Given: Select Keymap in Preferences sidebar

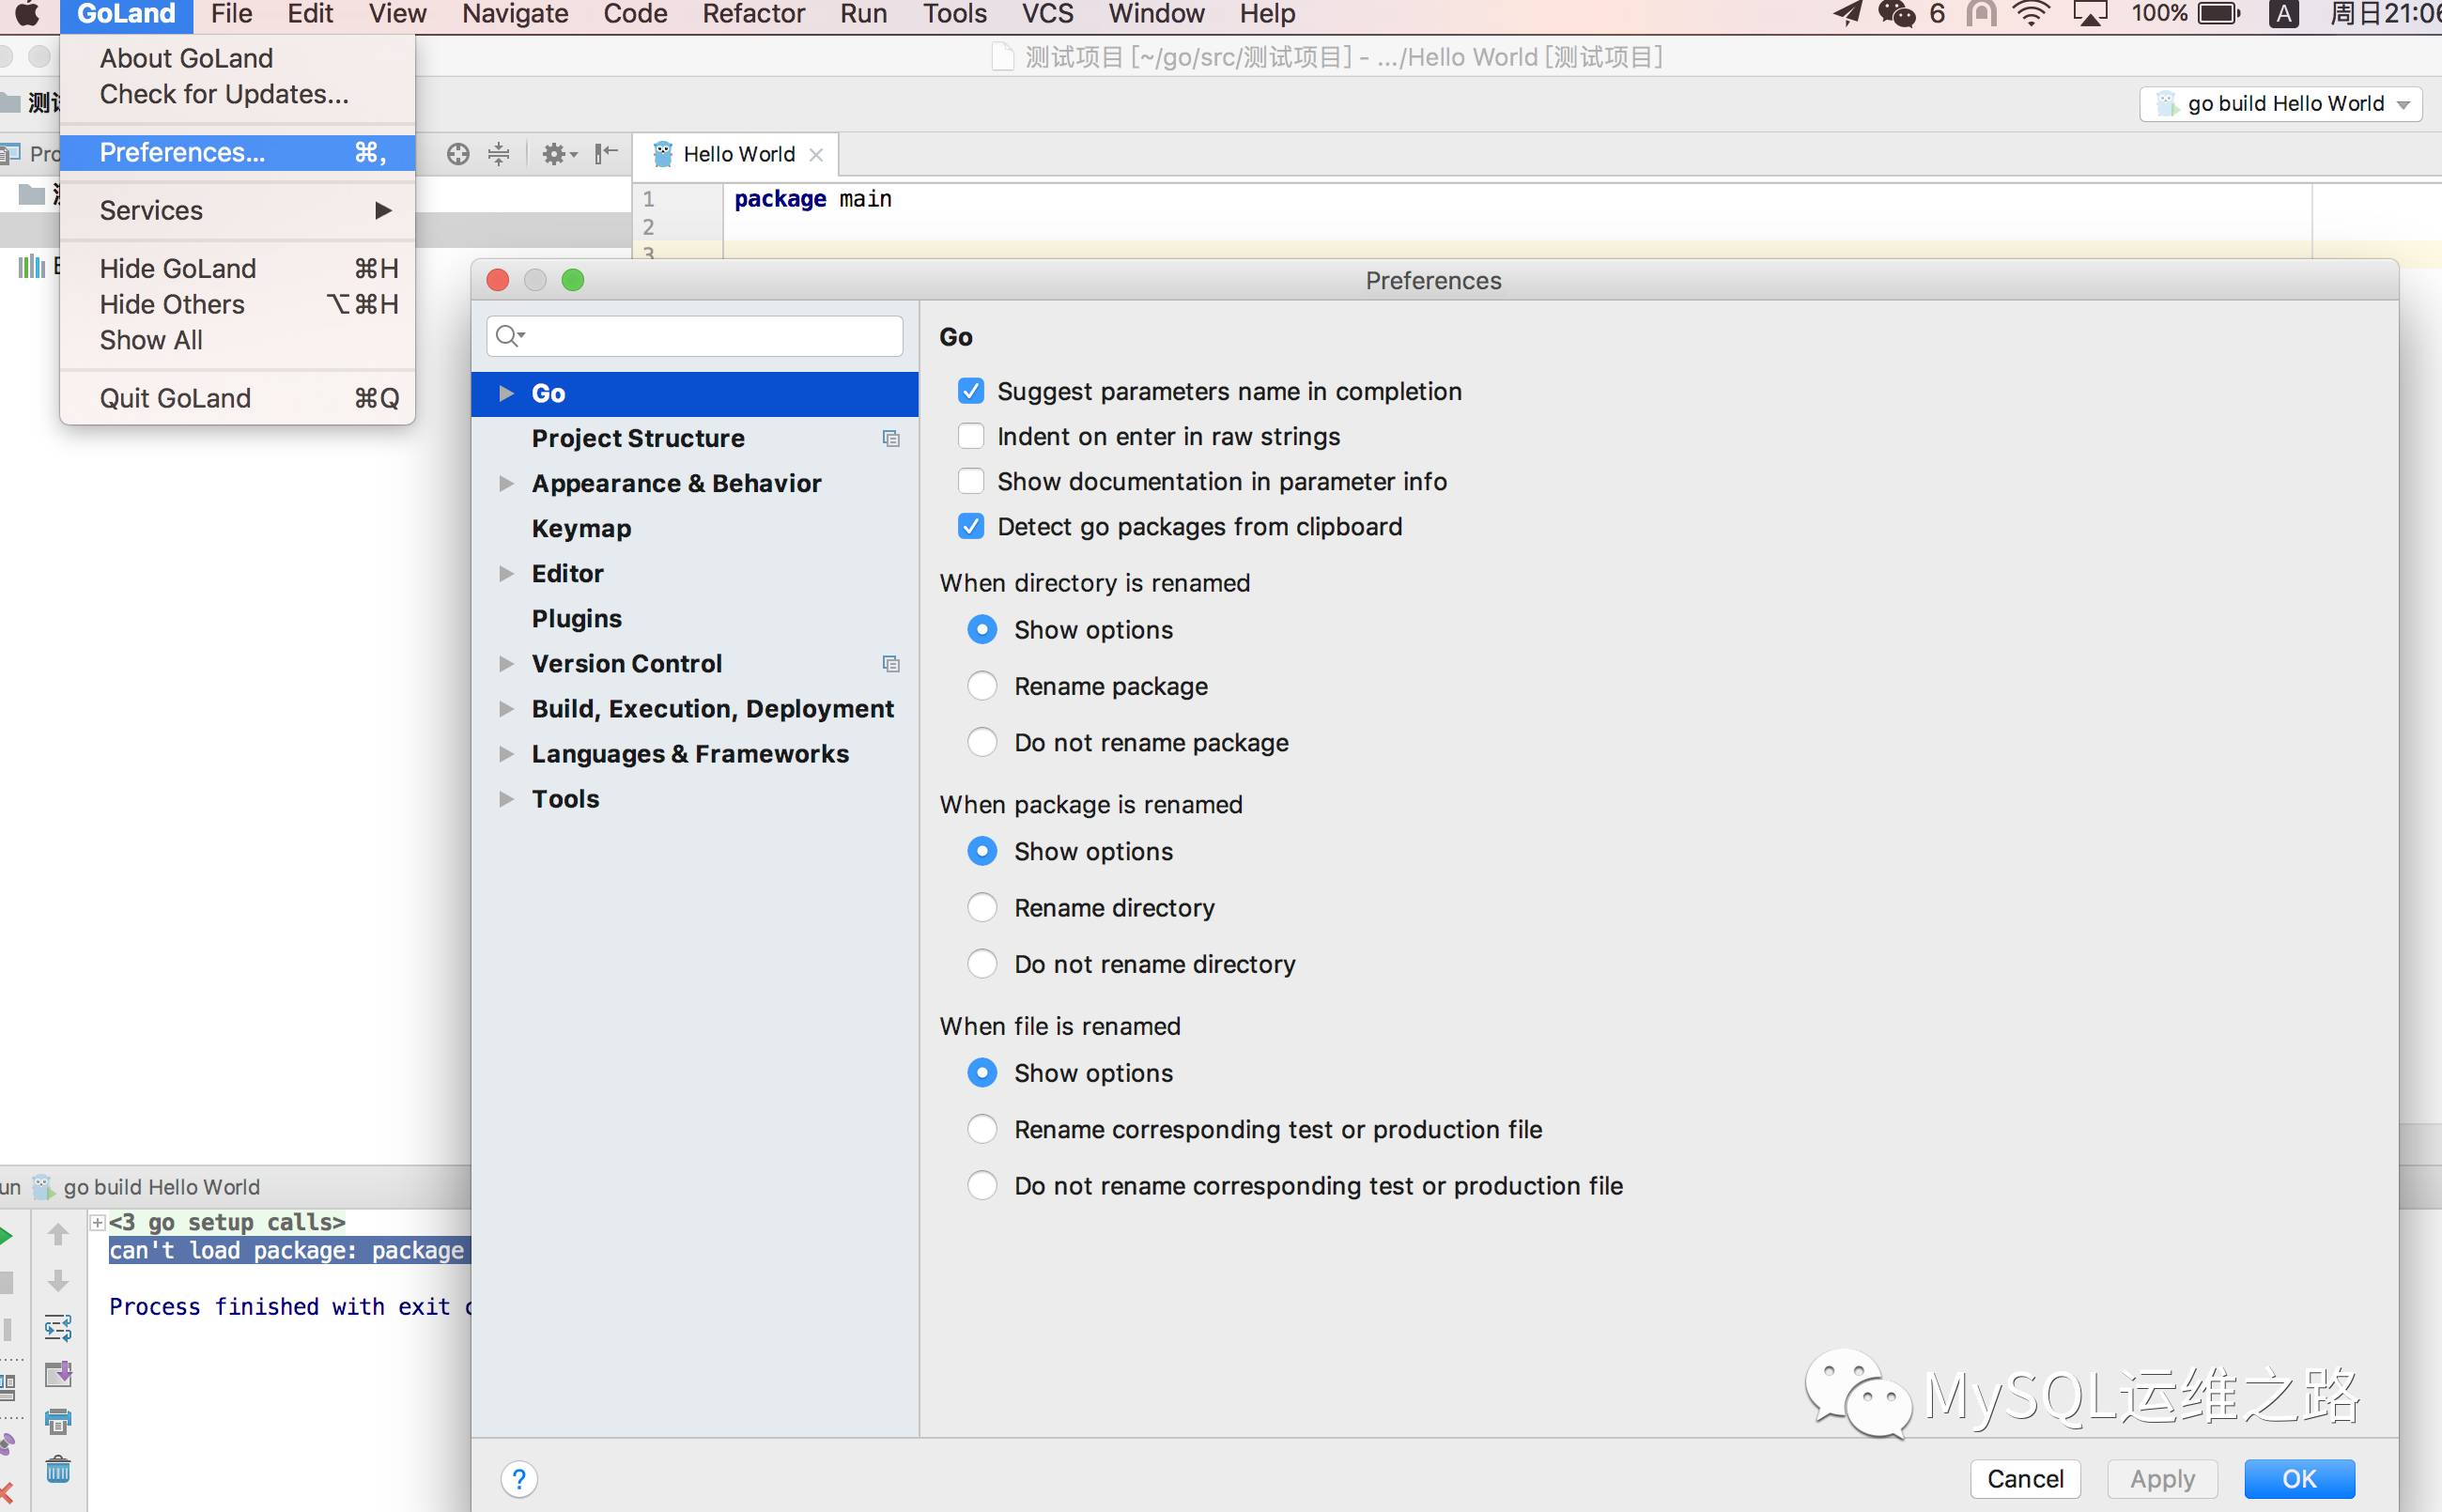Looking at the screenshot, I should click(x=695, y=529).
